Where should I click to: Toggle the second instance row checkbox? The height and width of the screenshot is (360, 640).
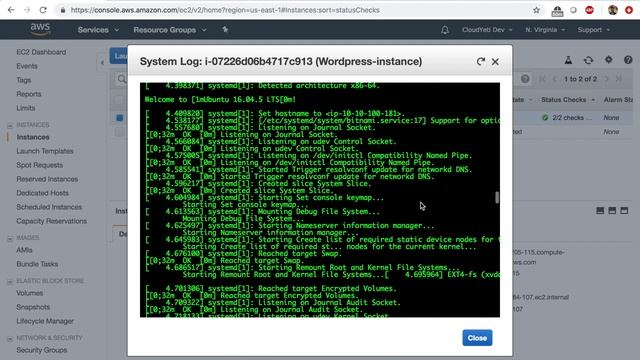coord(119,132)
